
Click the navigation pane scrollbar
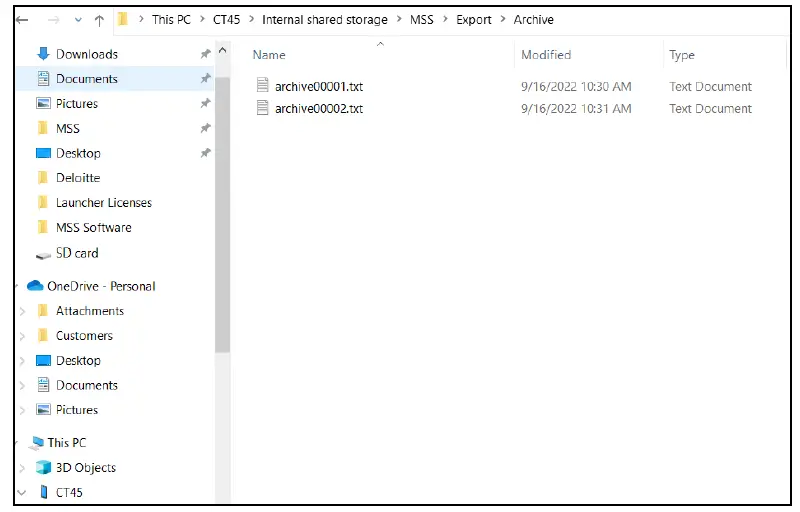click(x=222, y=200)
